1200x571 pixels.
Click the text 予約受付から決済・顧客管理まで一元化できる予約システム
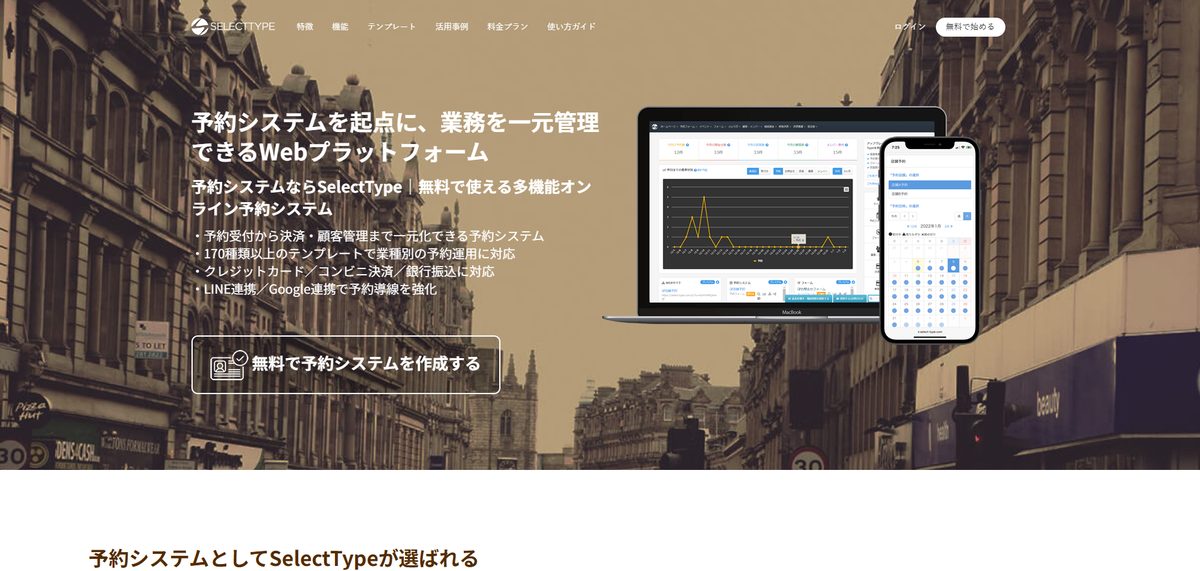368,236
